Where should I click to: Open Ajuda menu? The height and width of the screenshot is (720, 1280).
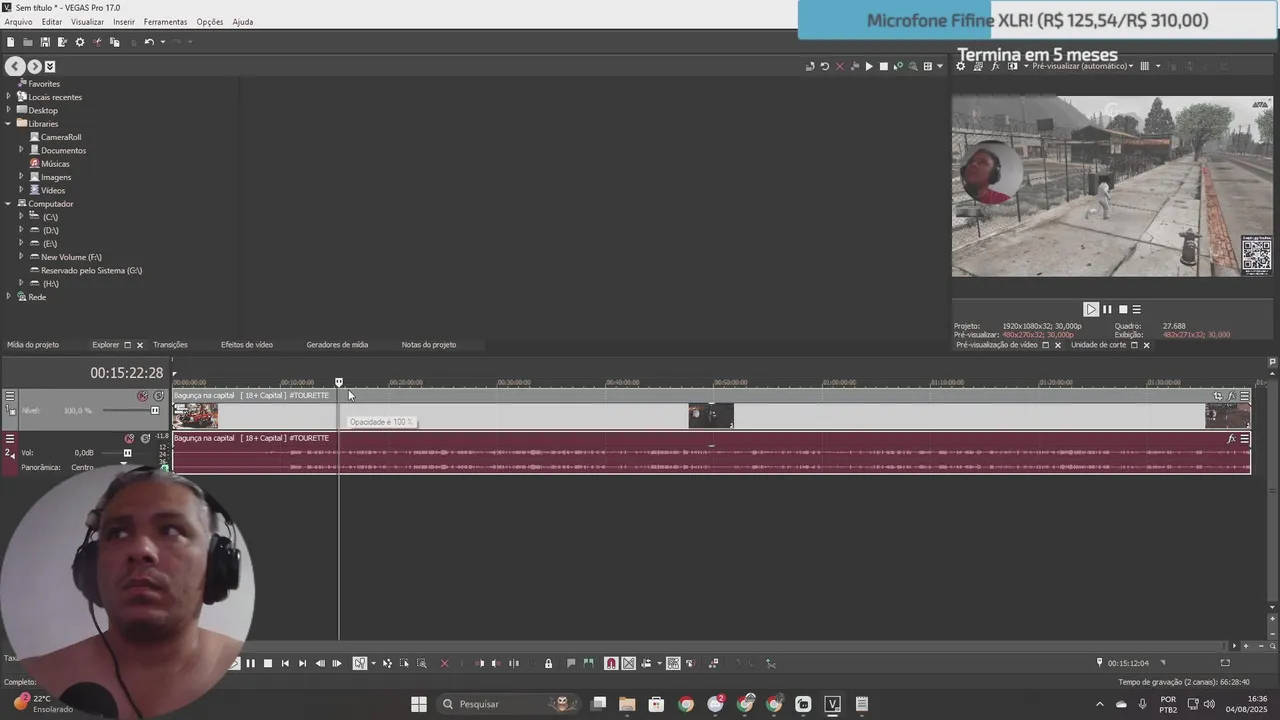click(x=243, y=22)
